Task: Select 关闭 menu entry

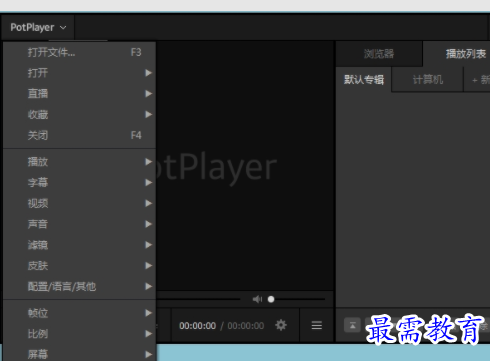Action: click(x=79, y=135)
